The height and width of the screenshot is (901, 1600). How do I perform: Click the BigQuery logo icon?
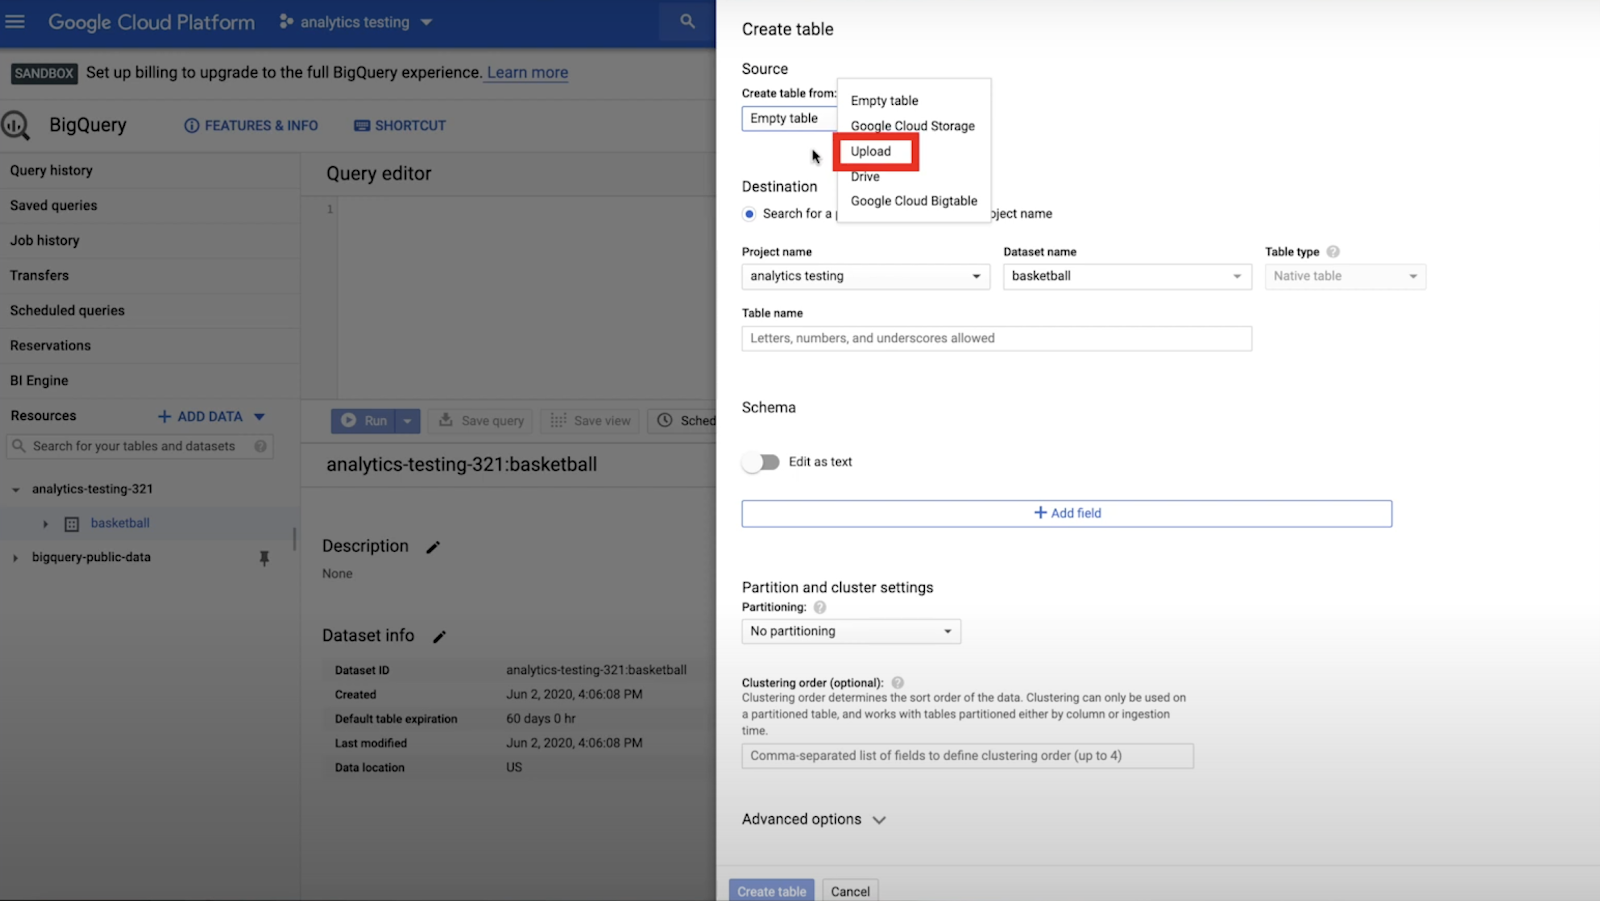pyautogui.click(x=15, y=125)
